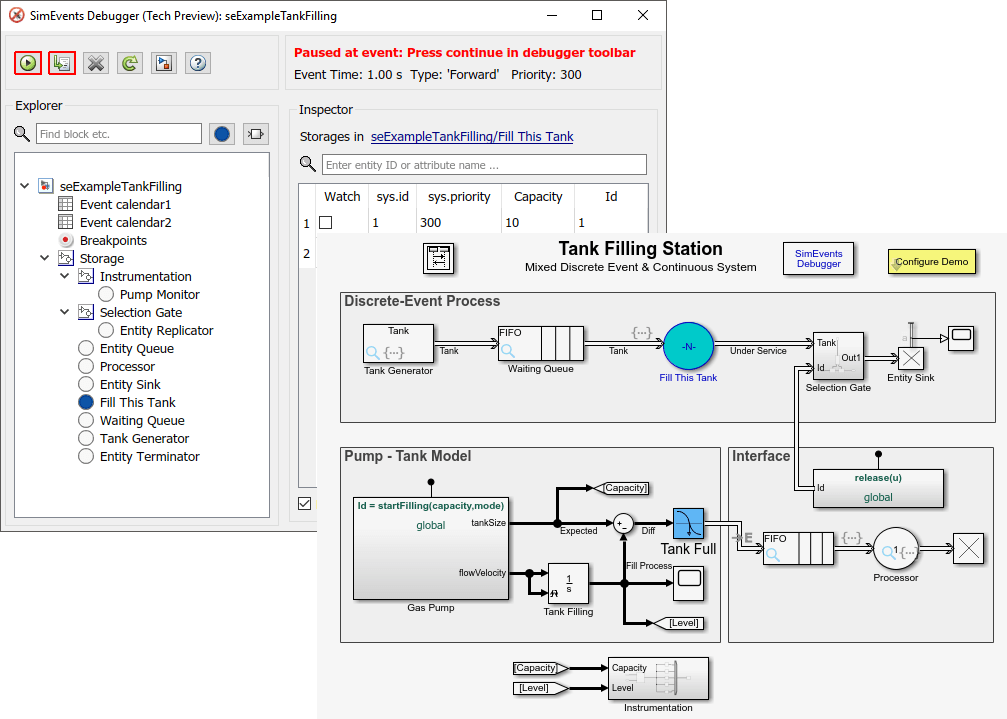Click the sys.priority column header
Image resolution: width=1007 pixels, height=719 pixels.
(459, 196)
